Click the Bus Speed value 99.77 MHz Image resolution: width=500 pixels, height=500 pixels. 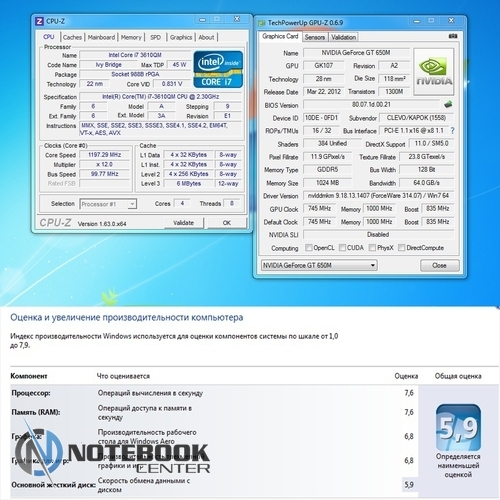(104, 174)
